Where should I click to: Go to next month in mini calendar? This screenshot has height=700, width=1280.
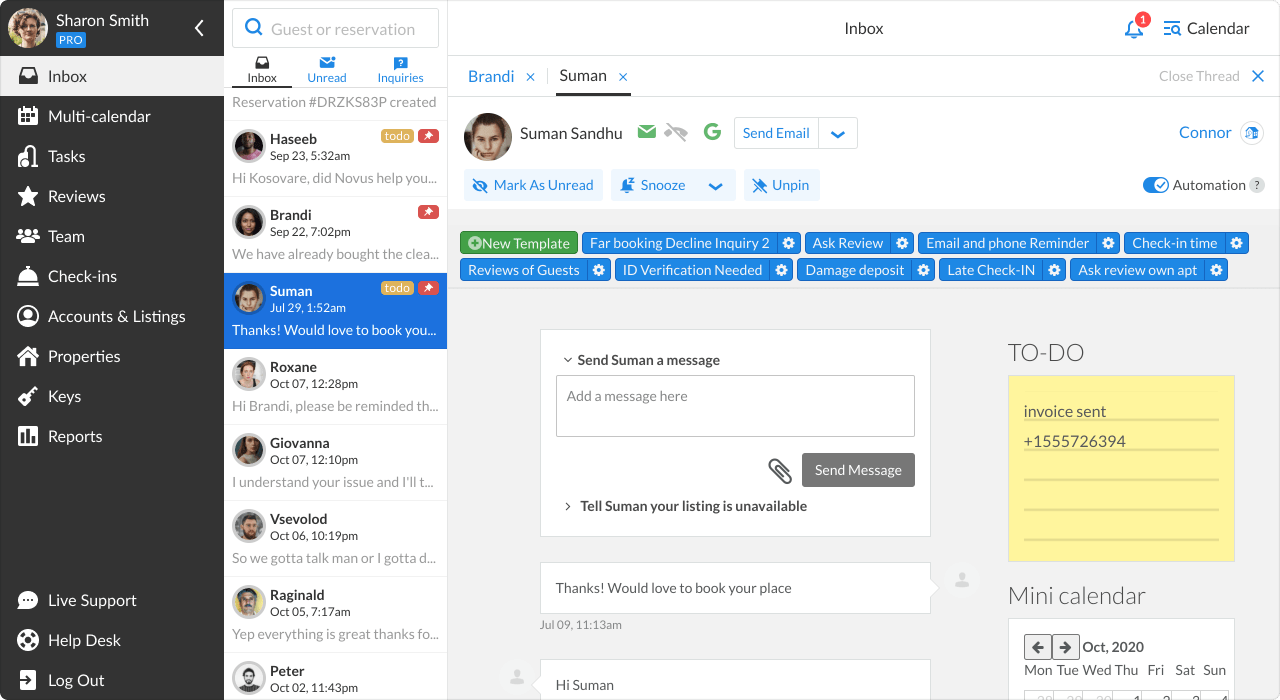(x=1066, y=646)
